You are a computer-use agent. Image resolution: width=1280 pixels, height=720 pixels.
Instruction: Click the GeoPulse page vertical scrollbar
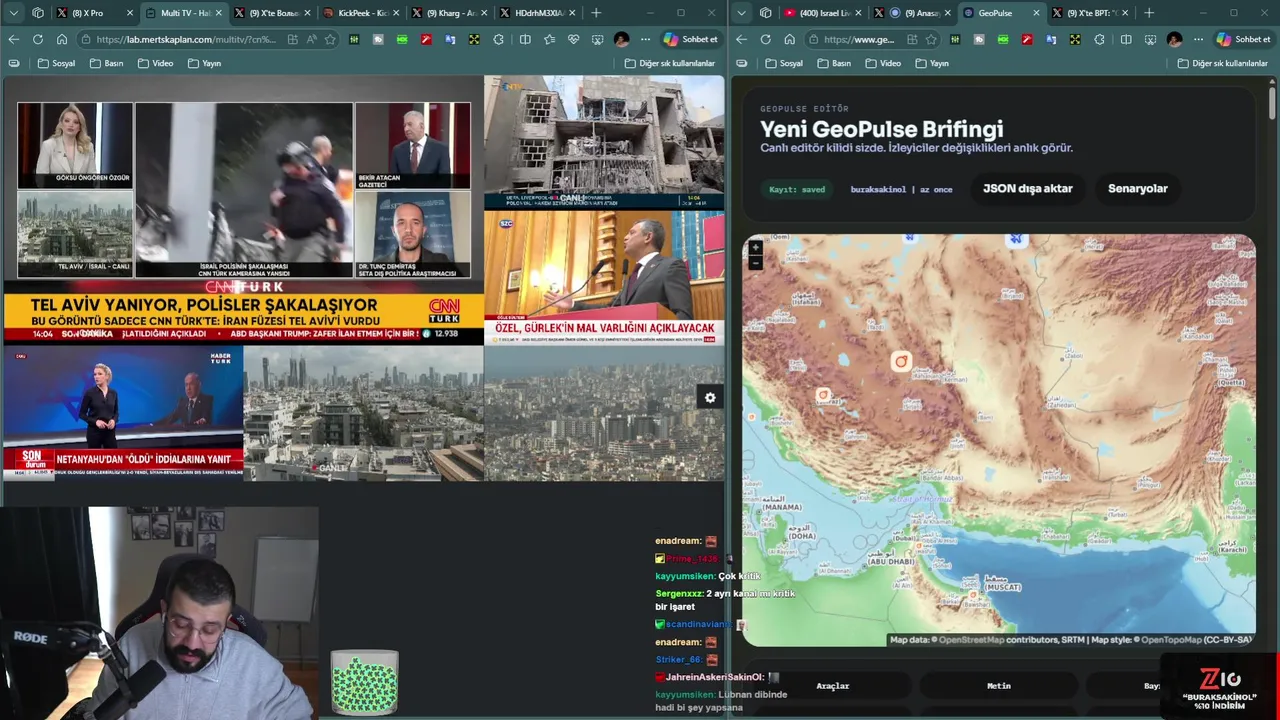click(x=1272, y=104)
